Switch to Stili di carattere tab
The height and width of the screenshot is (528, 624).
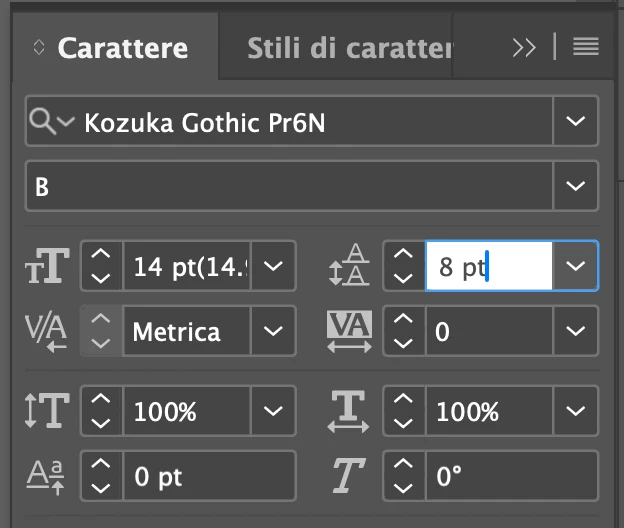tap(334, 48)
